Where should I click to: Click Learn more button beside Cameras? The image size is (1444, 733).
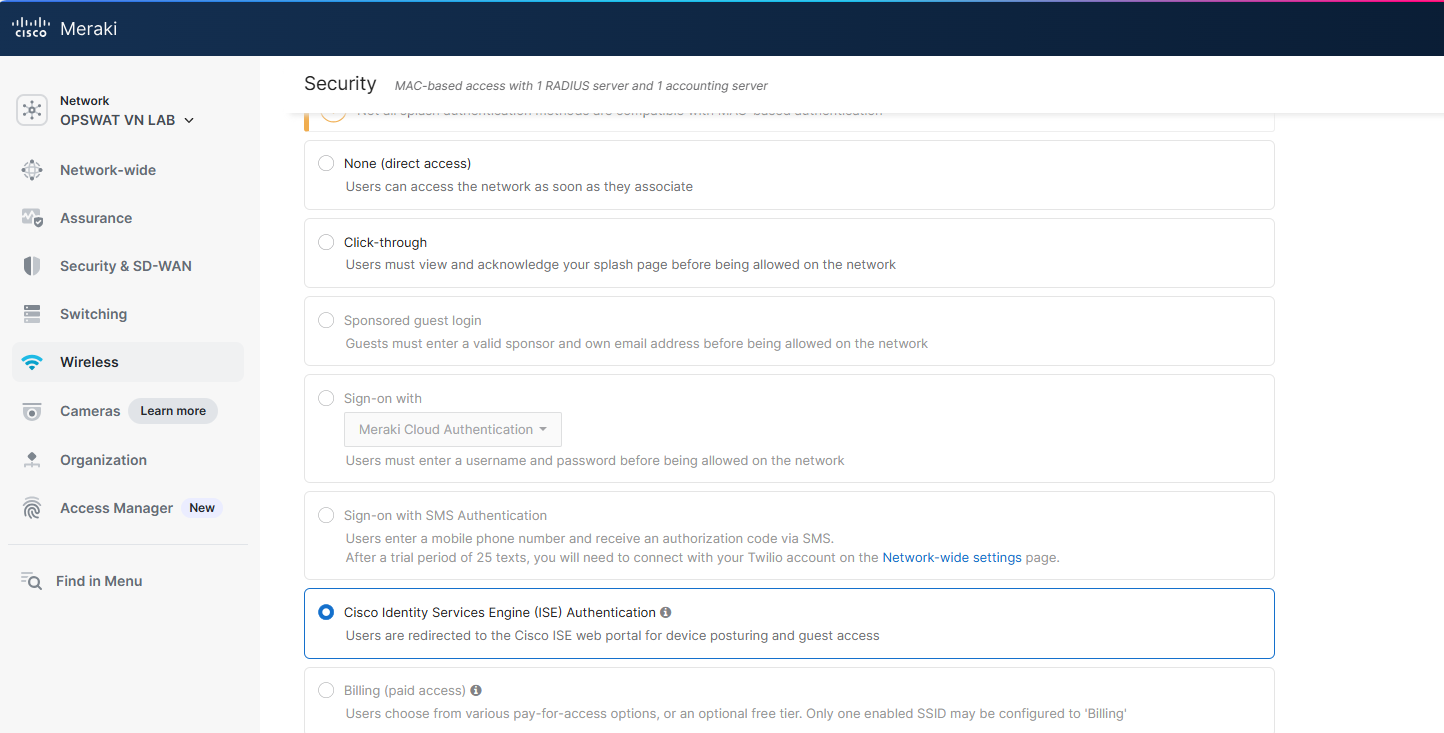click(173, 411)
